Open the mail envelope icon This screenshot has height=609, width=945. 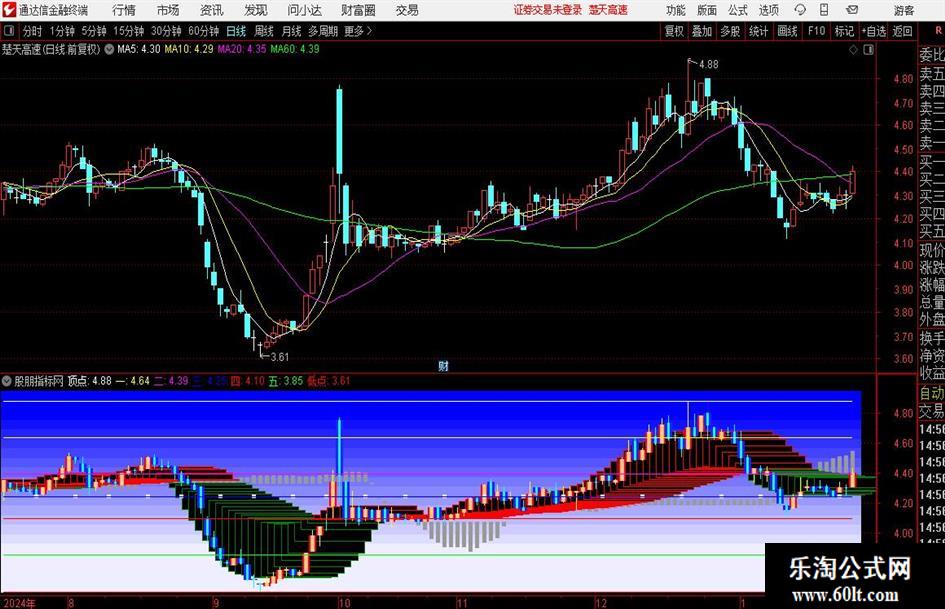coord(852,10)
